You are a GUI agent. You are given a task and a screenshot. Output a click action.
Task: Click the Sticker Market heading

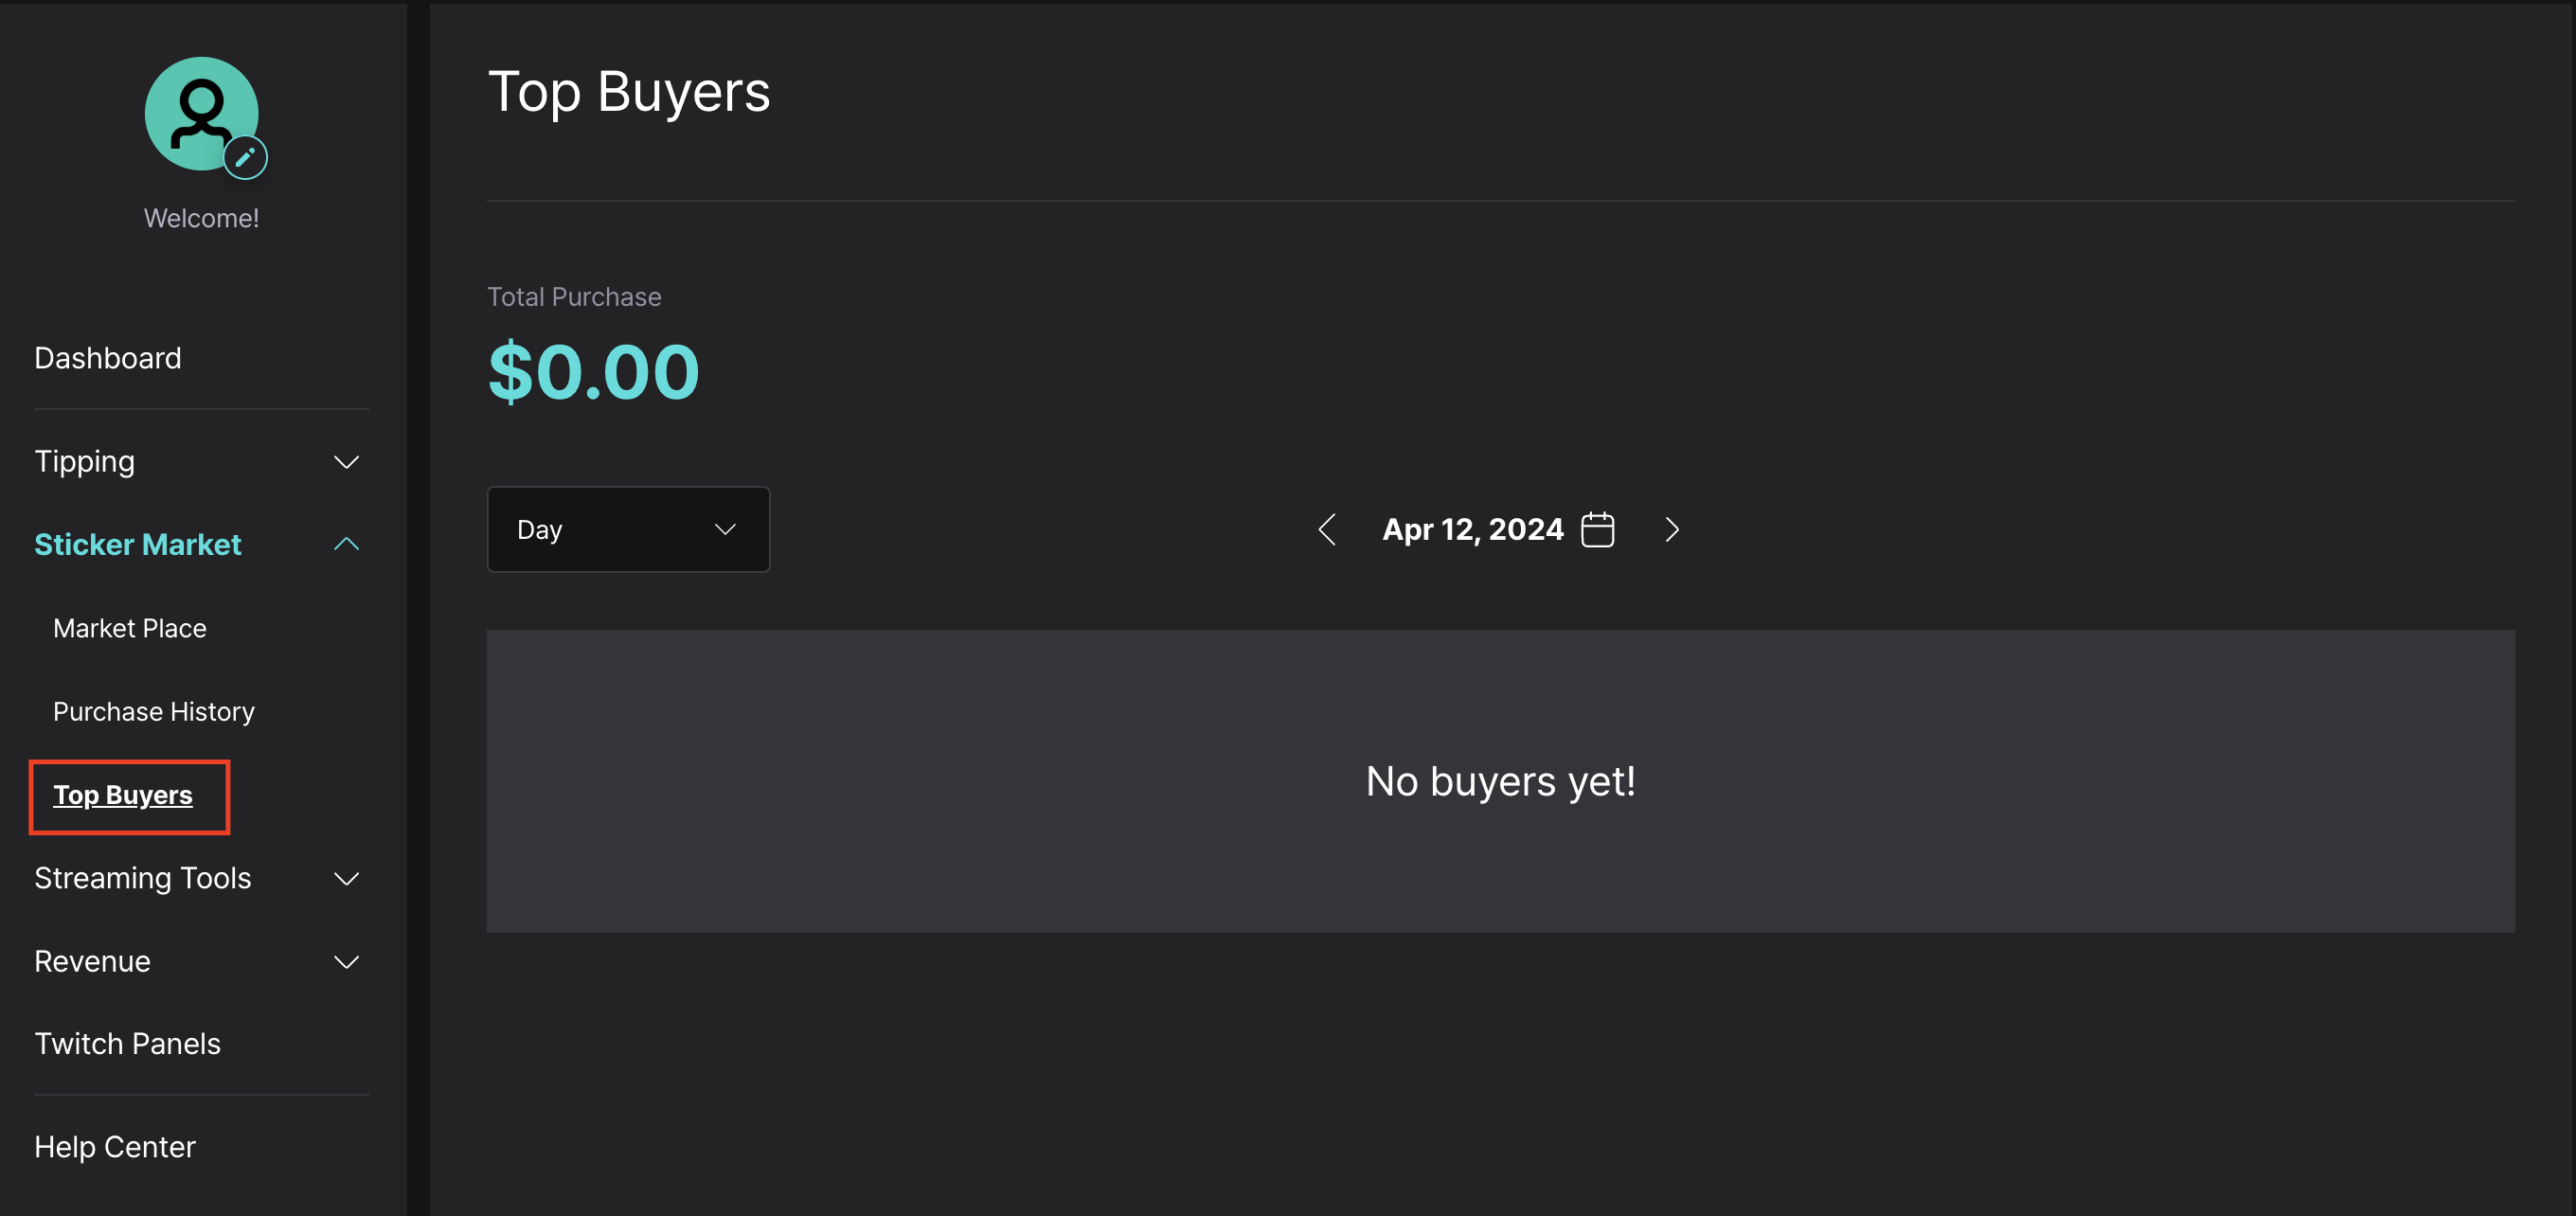(x=138, y=544)
